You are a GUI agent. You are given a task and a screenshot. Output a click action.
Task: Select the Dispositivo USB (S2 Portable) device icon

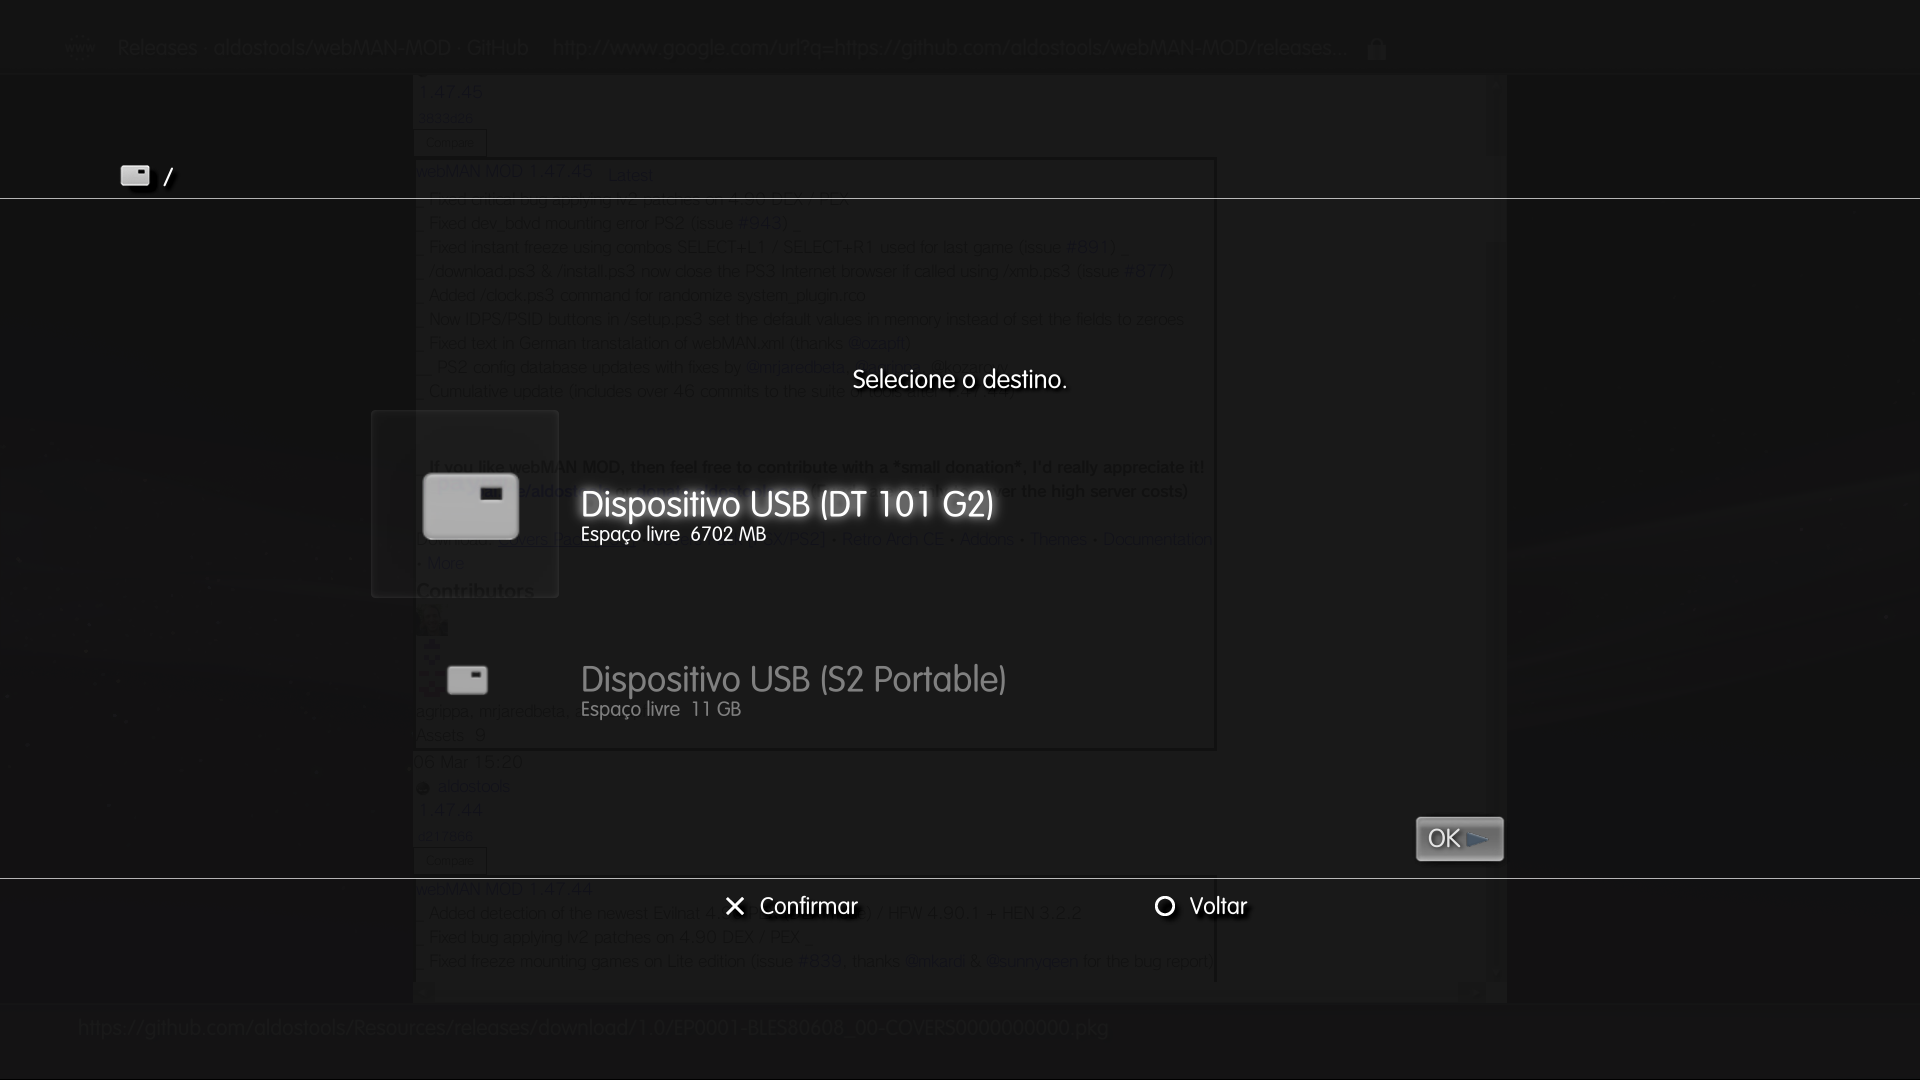468,680
